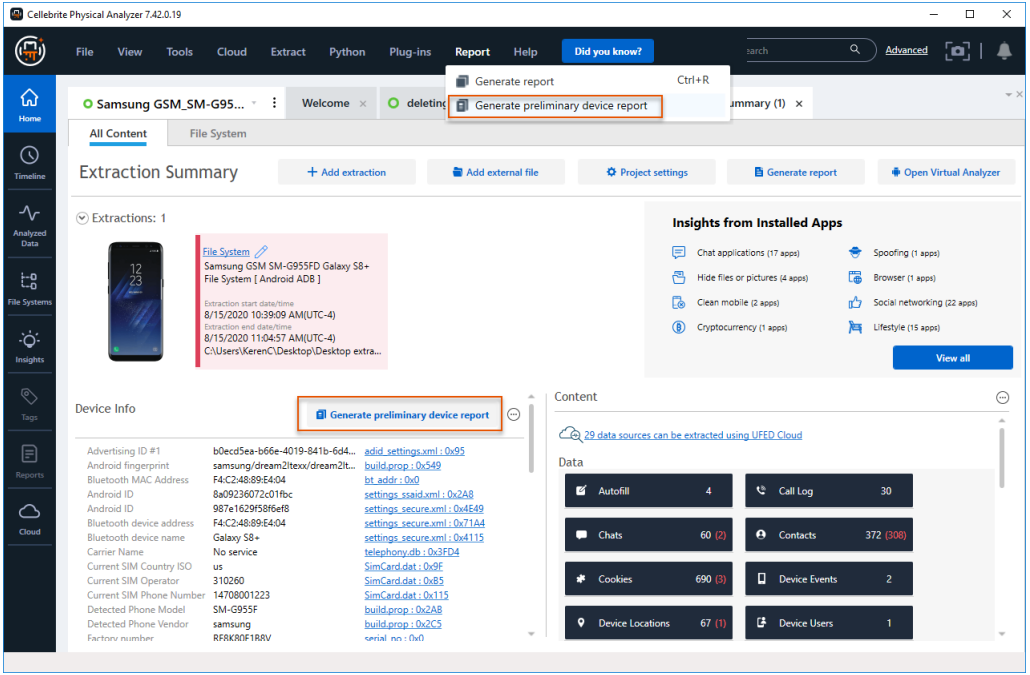Click the Add external file button
The height and width of the screenshot is (675, 1030).
[496, 172]
